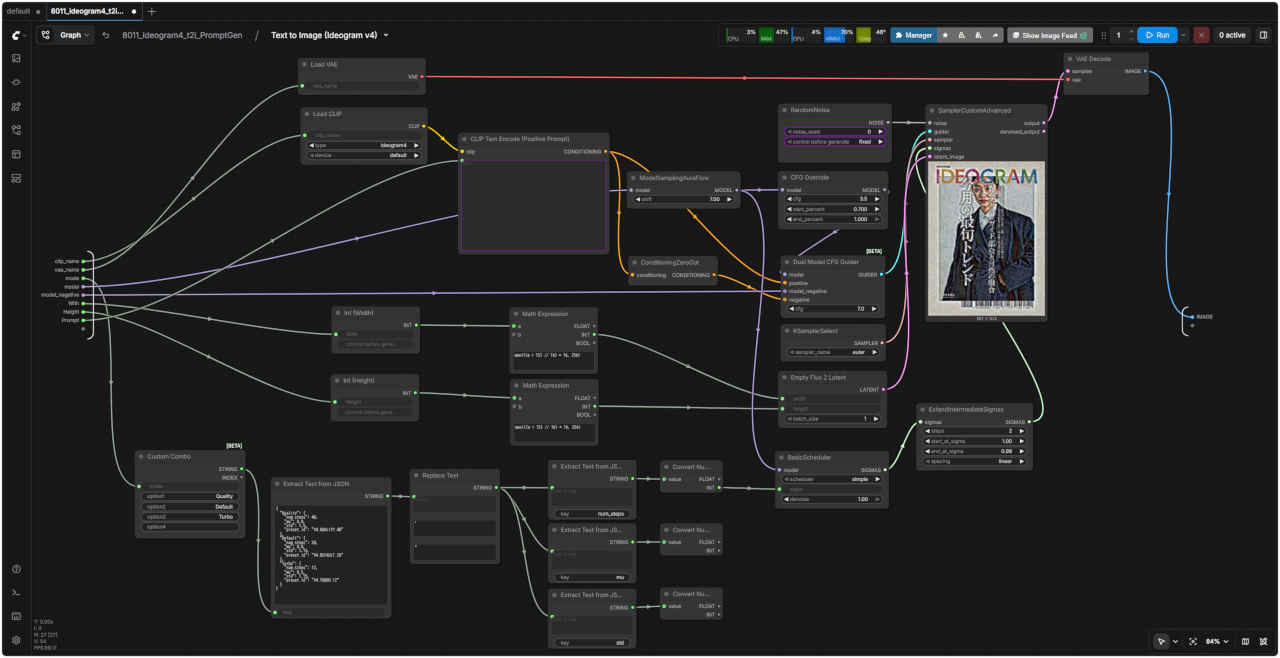Adjust Dual Model CFG Guider cfg 7.0
The image size is (1280, 658).
(x=832, y=309)
